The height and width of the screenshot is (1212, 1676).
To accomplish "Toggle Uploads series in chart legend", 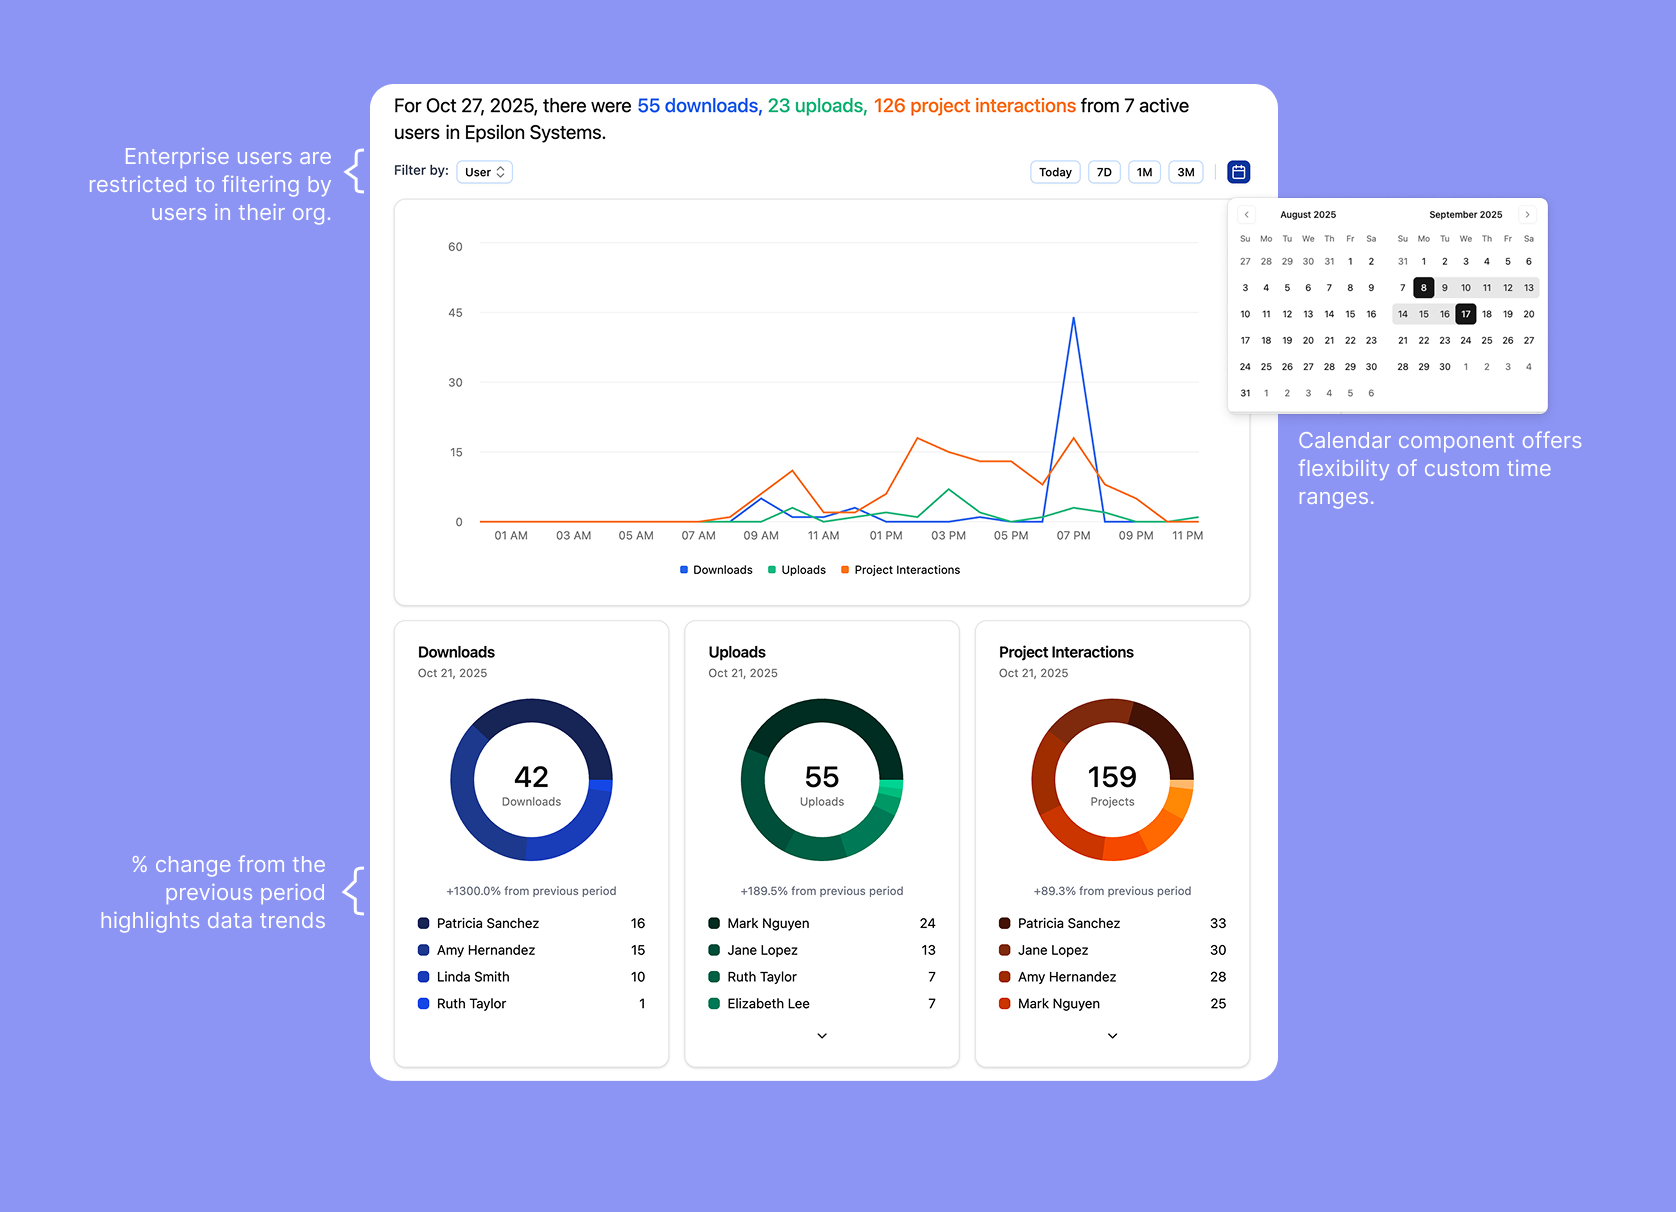I will tap(797, 570).
